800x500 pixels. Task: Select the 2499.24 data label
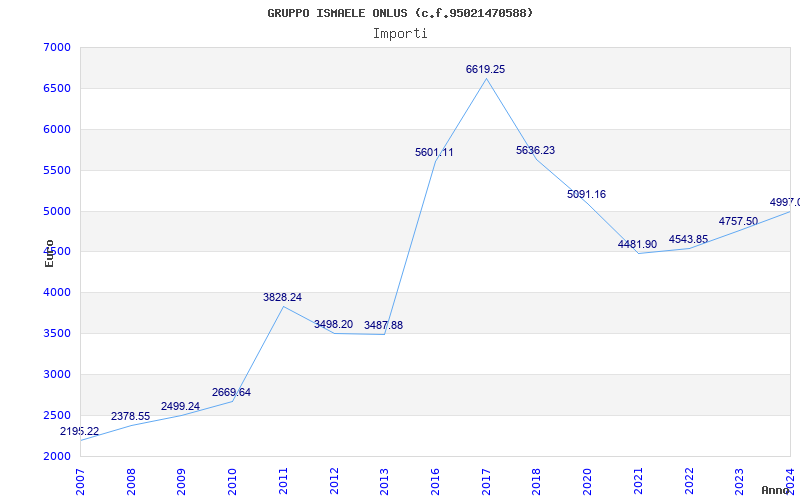point(181,407)
